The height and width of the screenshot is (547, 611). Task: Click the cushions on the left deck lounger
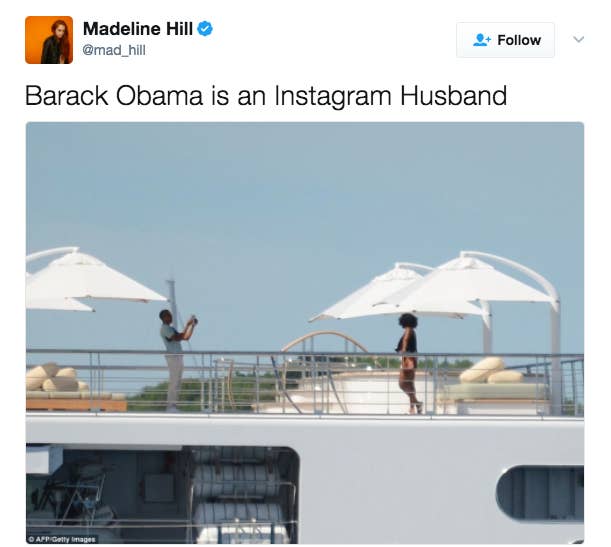pos(55,378)
